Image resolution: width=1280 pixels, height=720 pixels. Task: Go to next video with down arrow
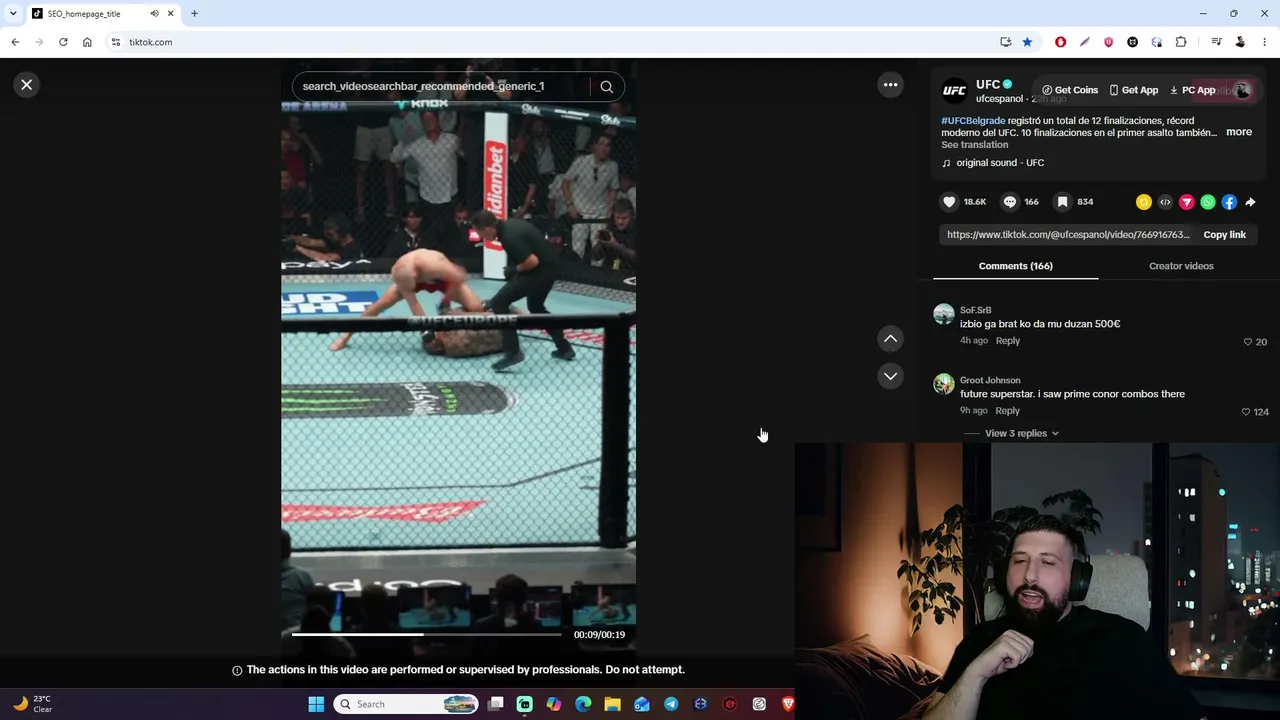coord(890,376)
